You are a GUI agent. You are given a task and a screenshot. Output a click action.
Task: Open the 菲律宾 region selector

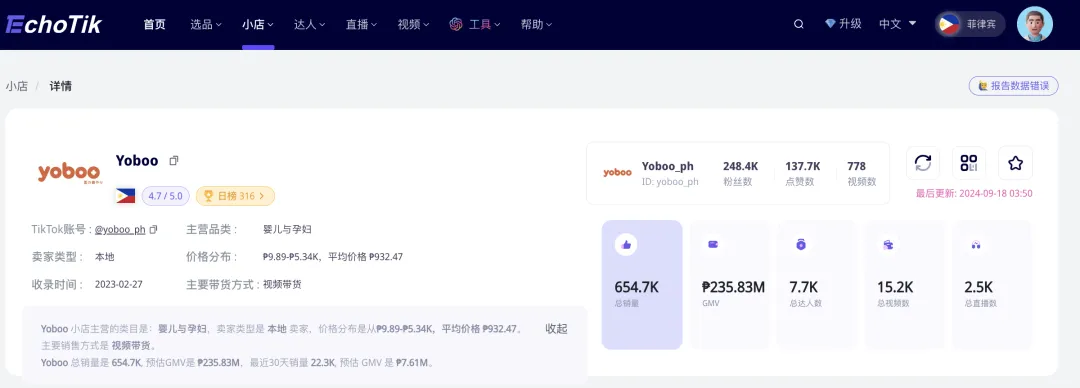(x=970, y=24)
